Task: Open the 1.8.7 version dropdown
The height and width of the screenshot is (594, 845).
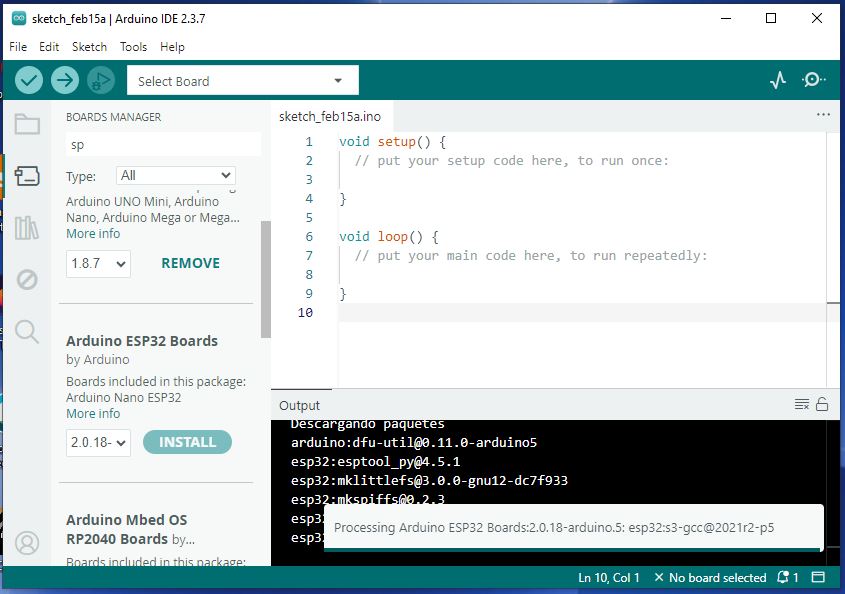Action: click(x=97, y=263)
